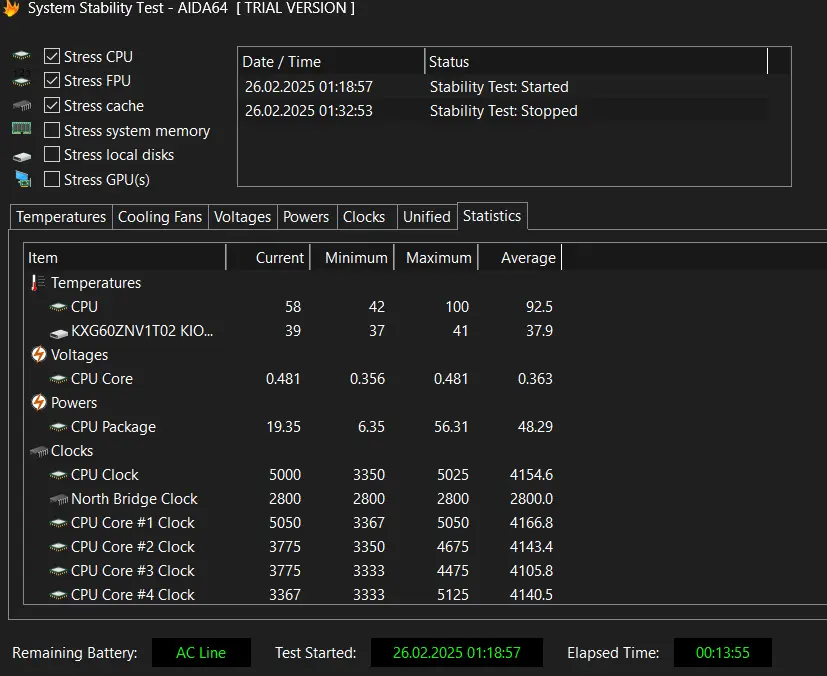Viewport: 827px width, 676px height.
Task: Click the cache chip icon beside Stress cache
Action: click(22, 105)
